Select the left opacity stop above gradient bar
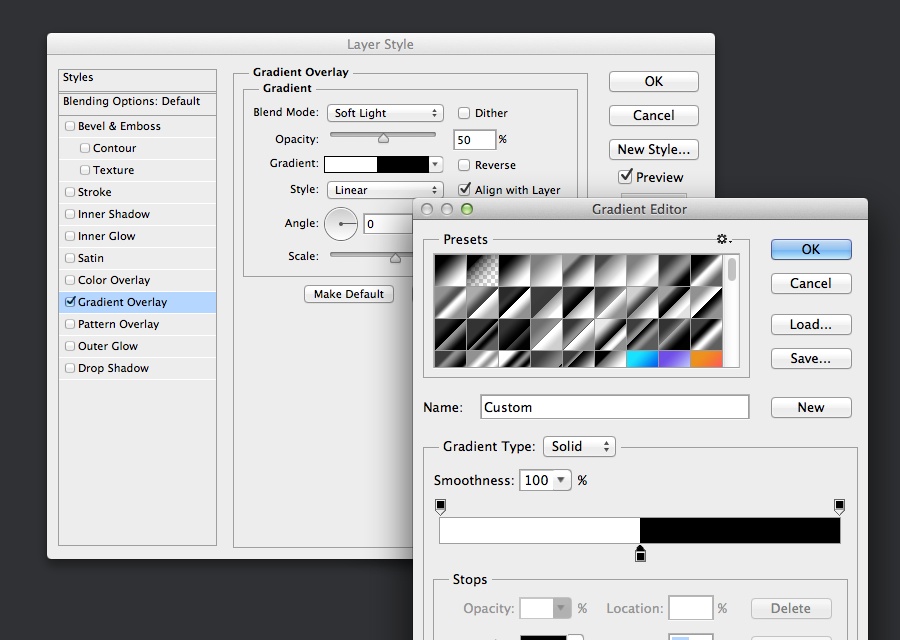The image size is (900, 640). pos(440,507)
